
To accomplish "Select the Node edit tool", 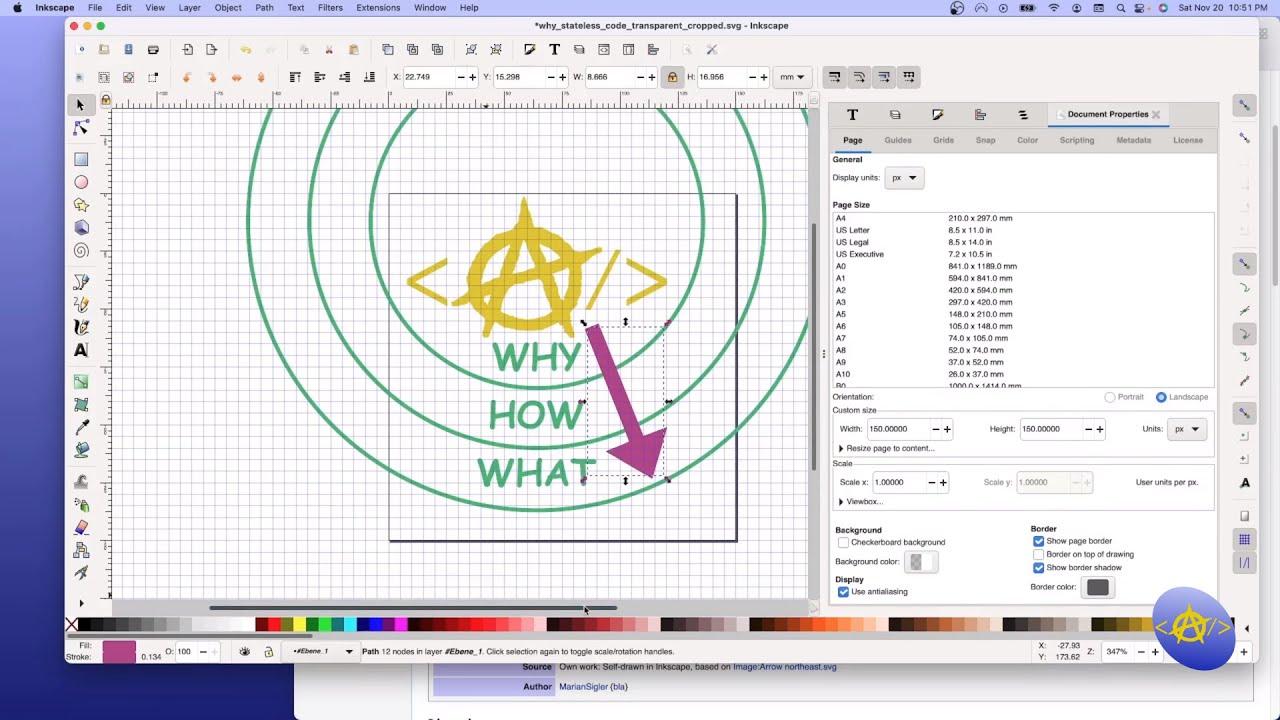I will (x=81, y=129).
